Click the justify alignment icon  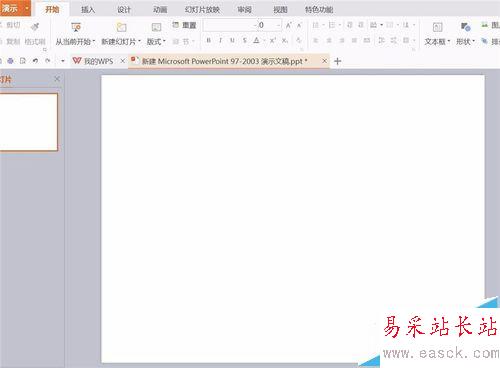coord(354,40)
